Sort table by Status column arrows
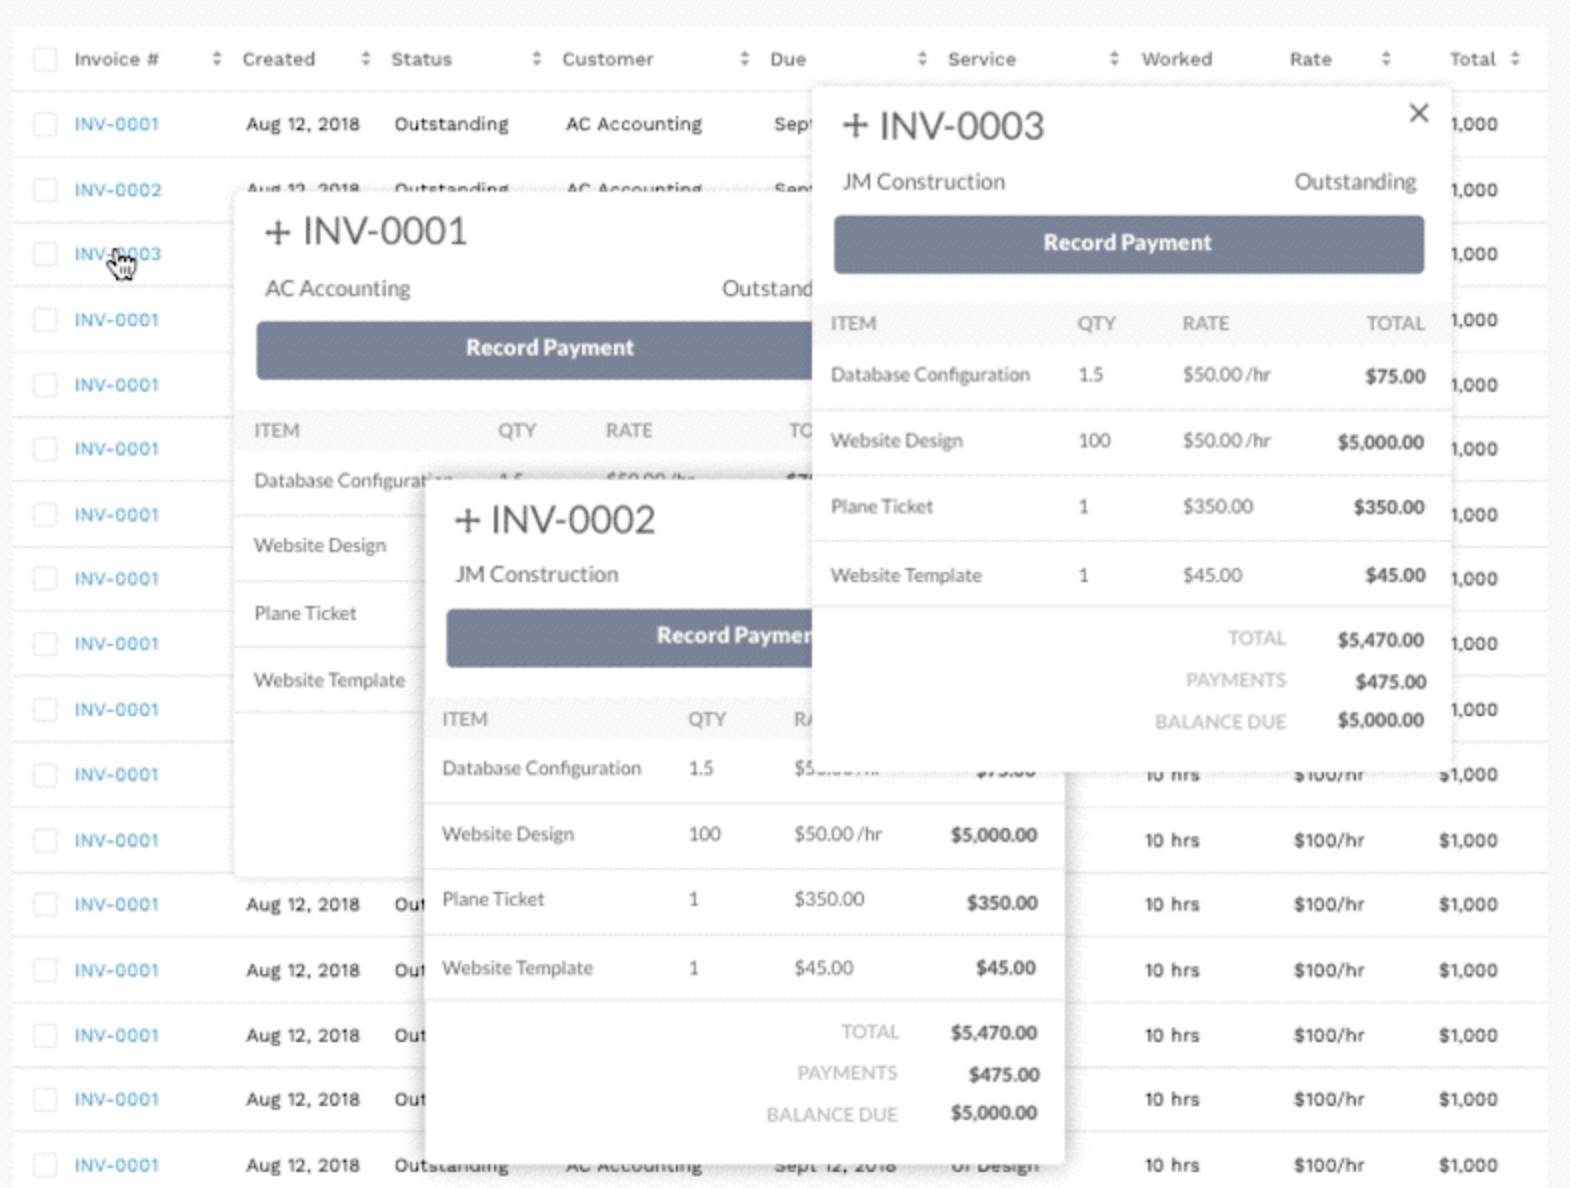The image size is (1570, 1188). [x=536, y=59]
